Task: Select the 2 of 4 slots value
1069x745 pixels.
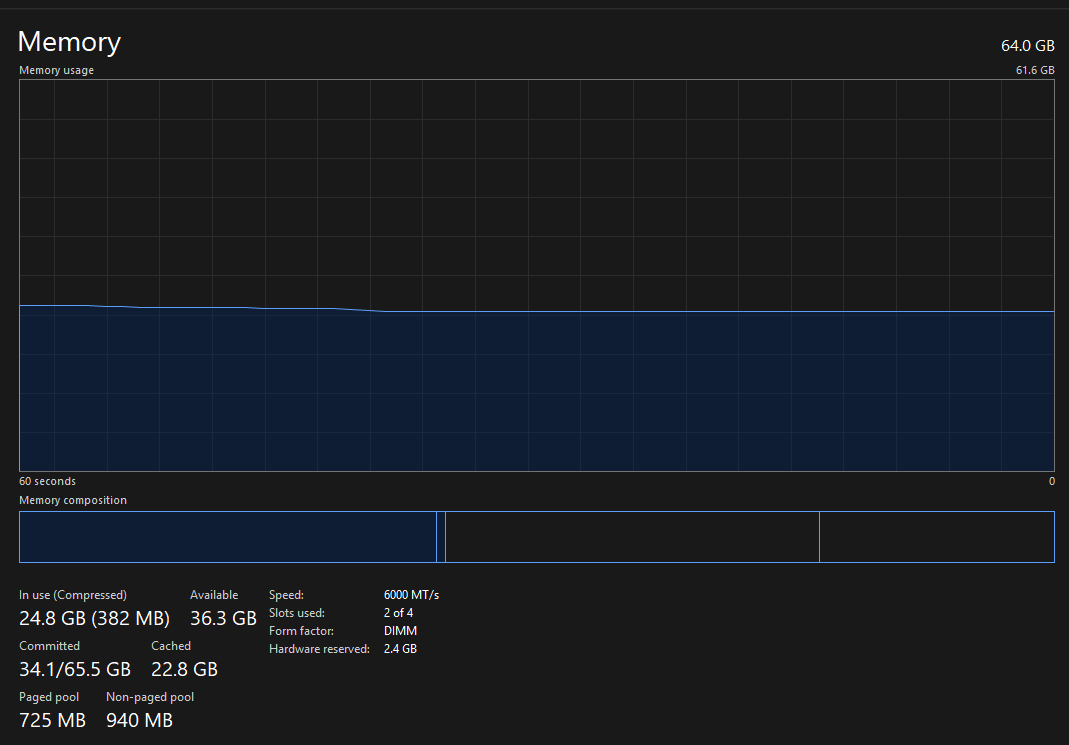Action: (x=398, y=613)
